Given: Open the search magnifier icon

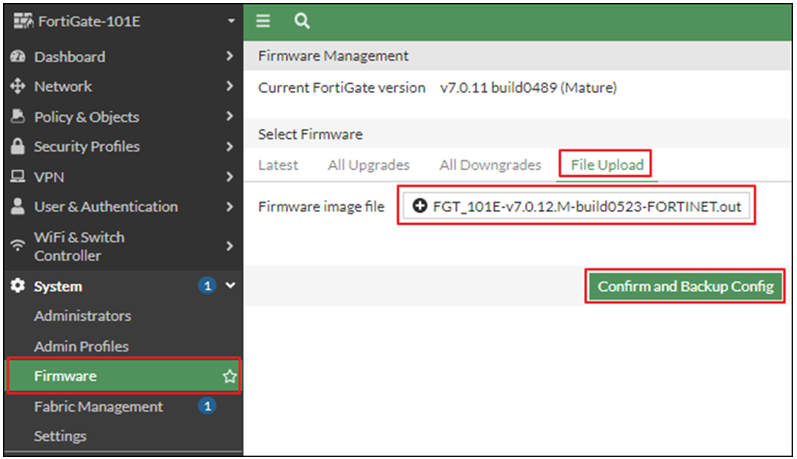Looking at the screenshot, I should pyautogui.click(x=302, y=21).
